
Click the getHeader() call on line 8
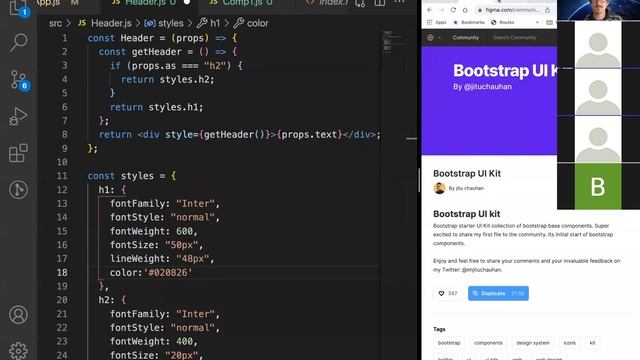point(234,135)
